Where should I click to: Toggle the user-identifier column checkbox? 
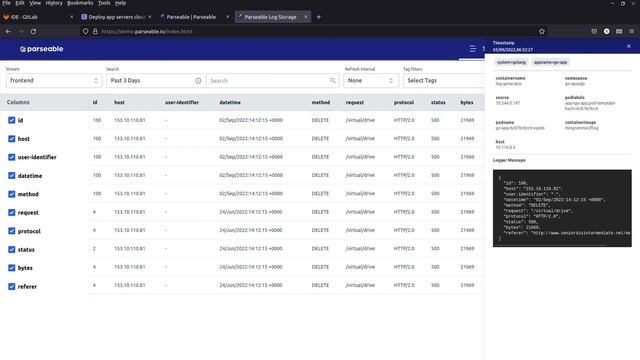tap(11, 157)
